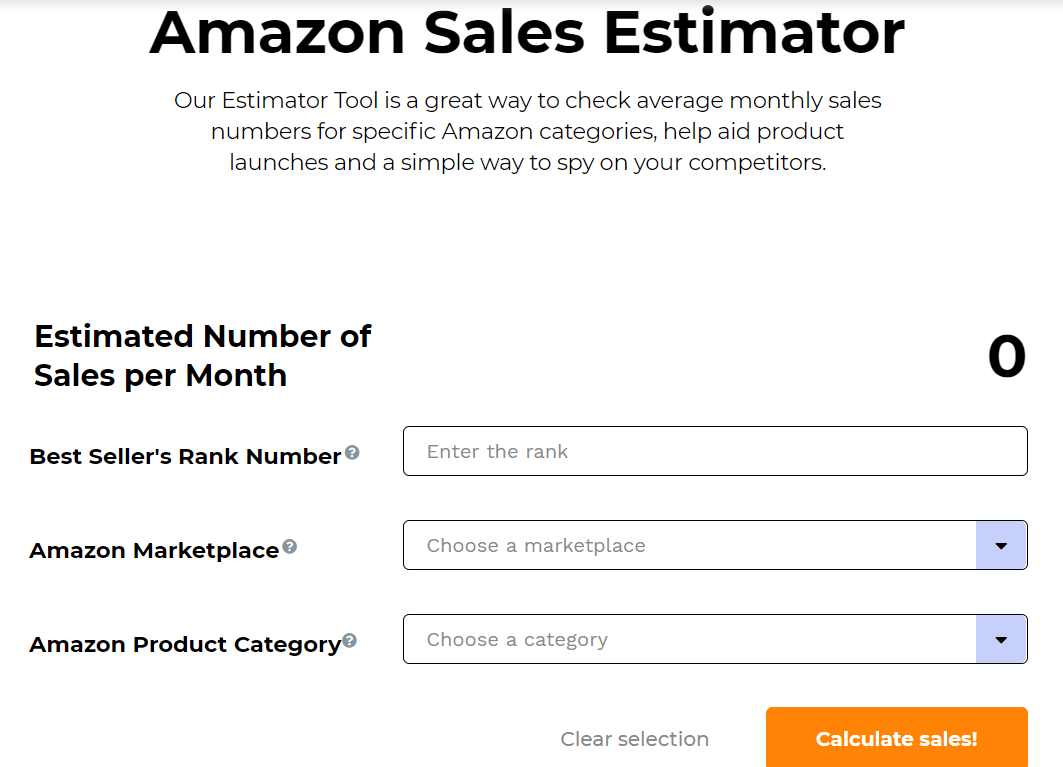
Task: Focus the Enter the rank field
Action: (x=715, y=451)
